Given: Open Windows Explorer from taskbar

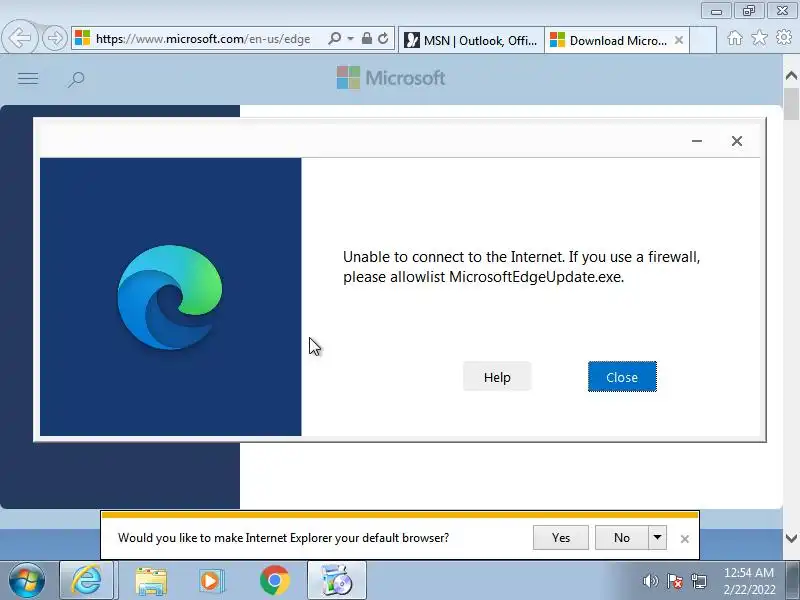Looking at the screenshot, I should click(x=151, y=581).
